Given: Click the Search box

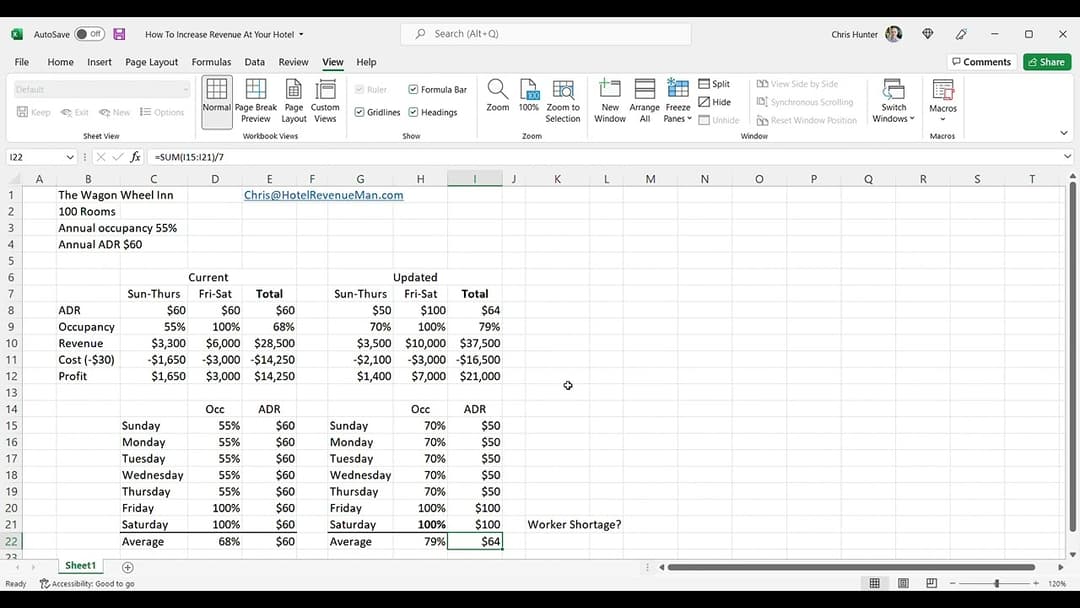Looking at the screenshot, I should tap(546, 34).
